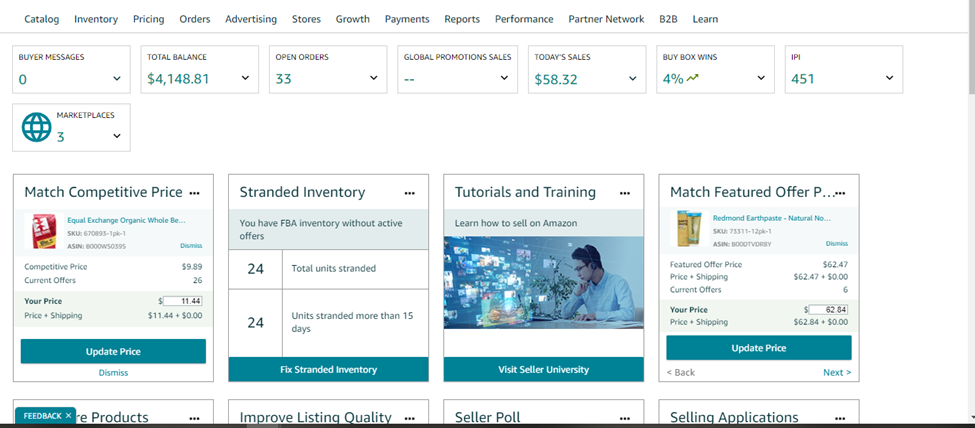Screen dimensions: 975x428
Task: Click Fix Stranded Inventory button
Action: click(x=328, y=369)
